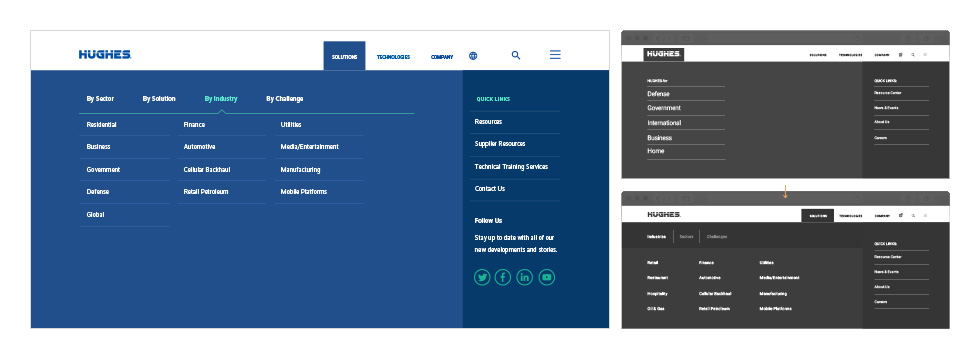Click Resource Center in lower gray wireframe
980x360 pixels.
point(888,257)
